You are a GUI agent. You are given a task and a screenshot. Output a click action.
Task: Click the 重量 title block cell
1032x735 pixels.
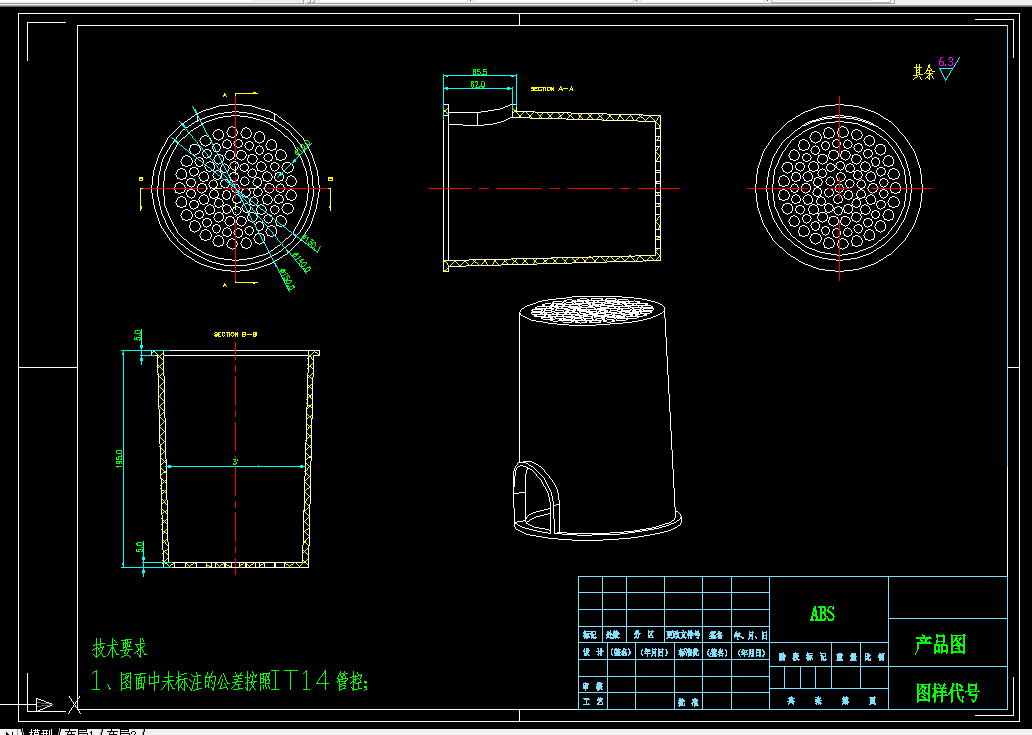[x=845, y=656]
